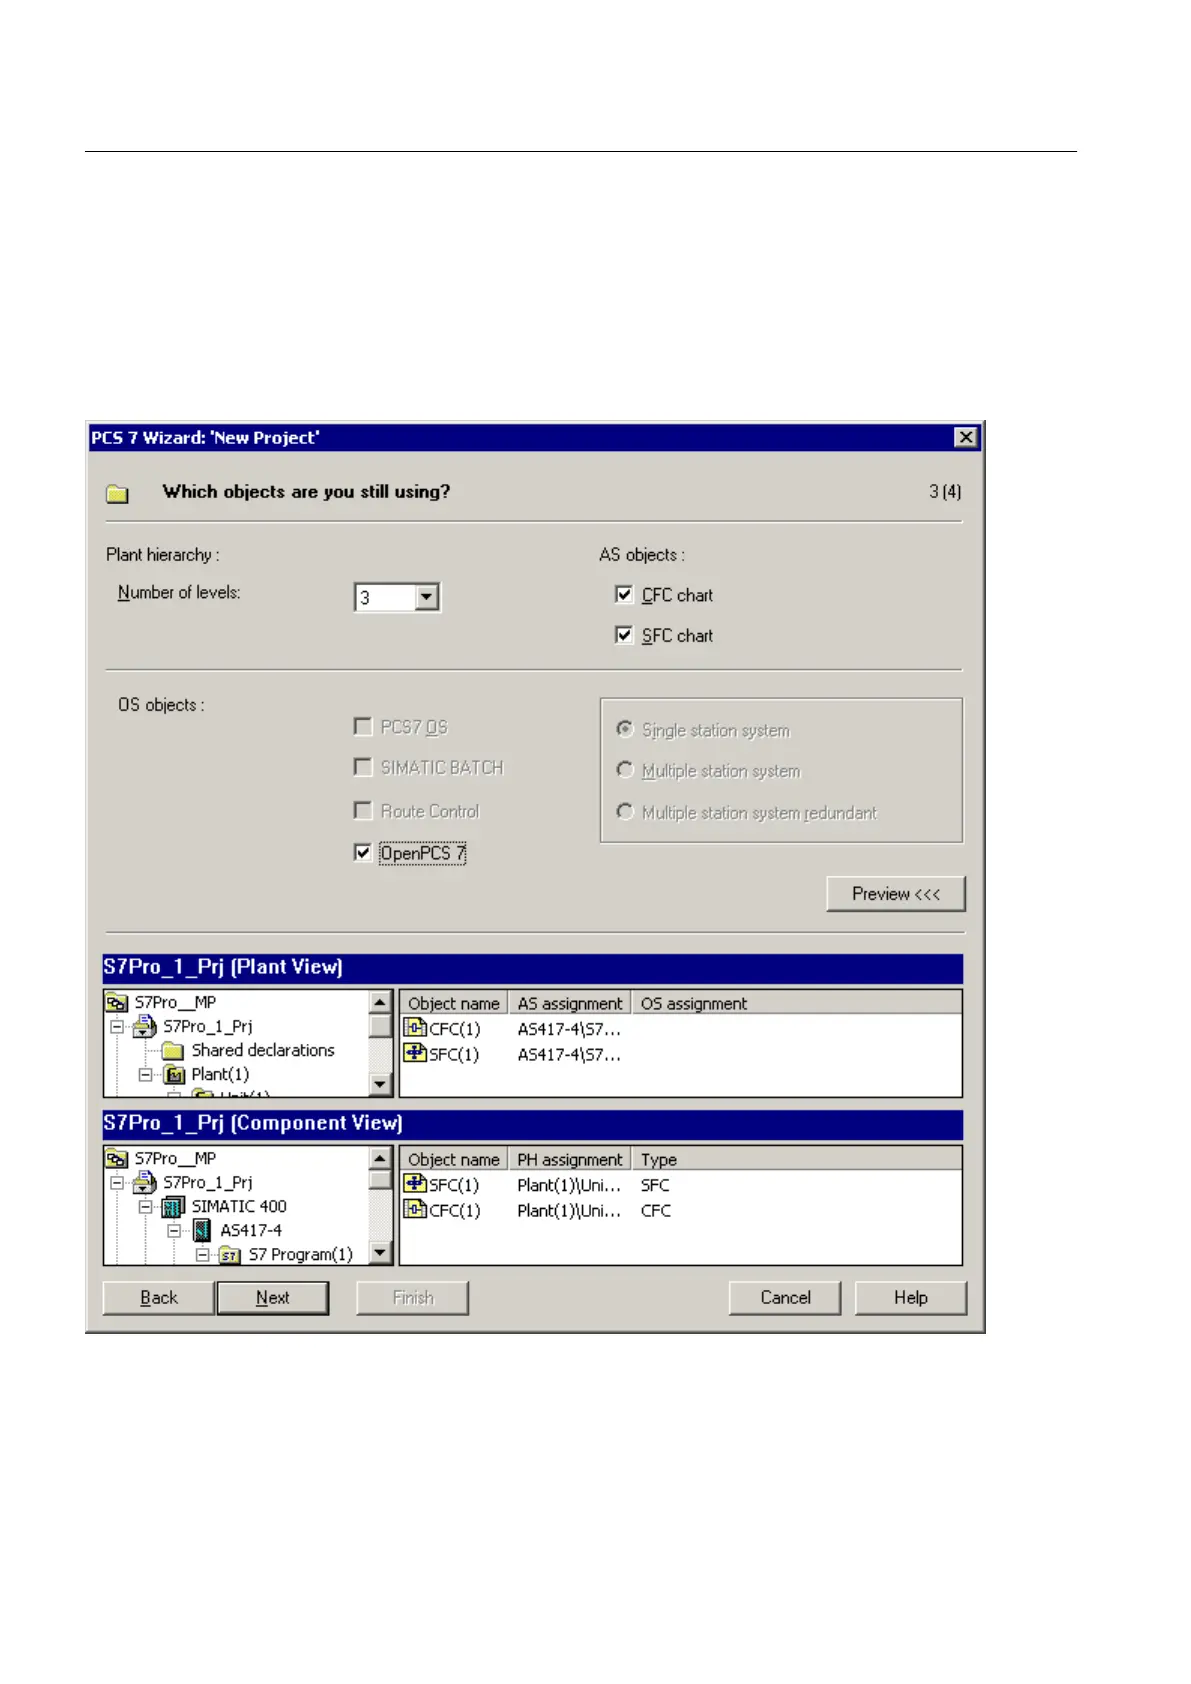Select the Multiple station system radio button
1191x1684 pixels.
click(x=625, y=770)
